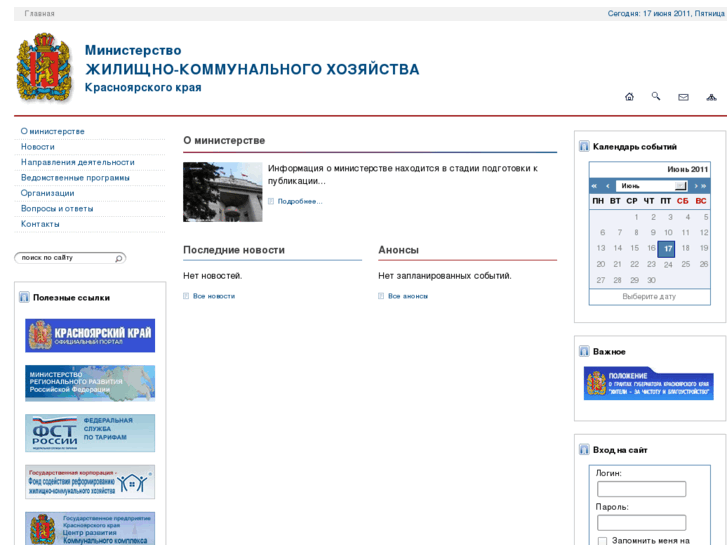This screenshot has height=545, width=727.
Task: Click the Июнь 2011 calendar title
Action: 688,169
